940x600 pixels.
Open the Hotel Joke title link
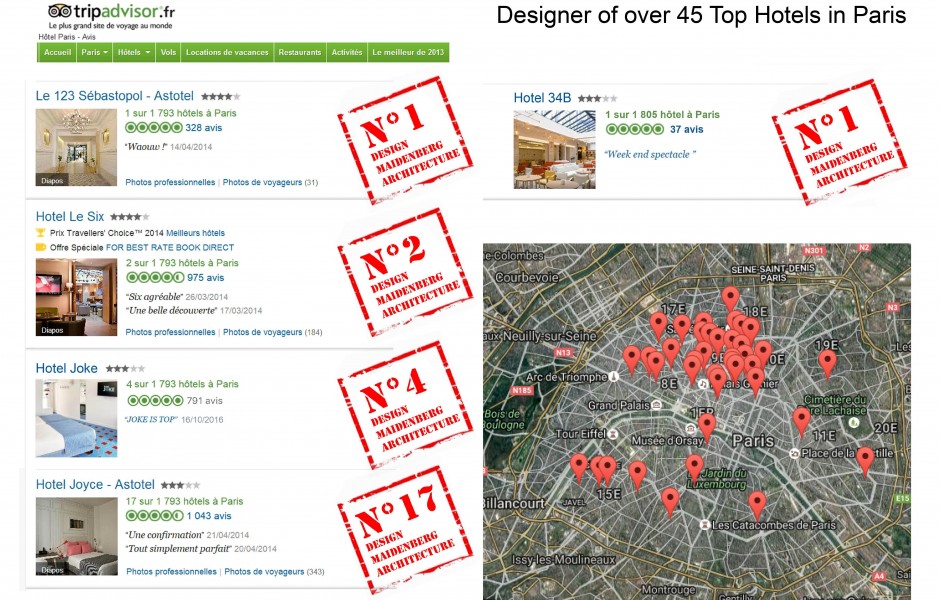(x=67, y=368)
